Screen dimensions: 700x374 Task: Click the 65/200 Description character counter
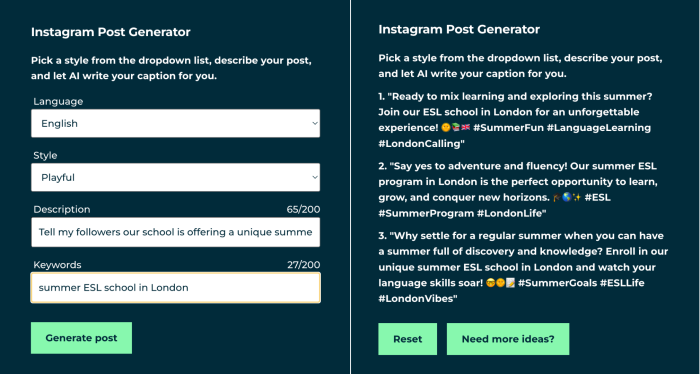(x=303, y=209)
